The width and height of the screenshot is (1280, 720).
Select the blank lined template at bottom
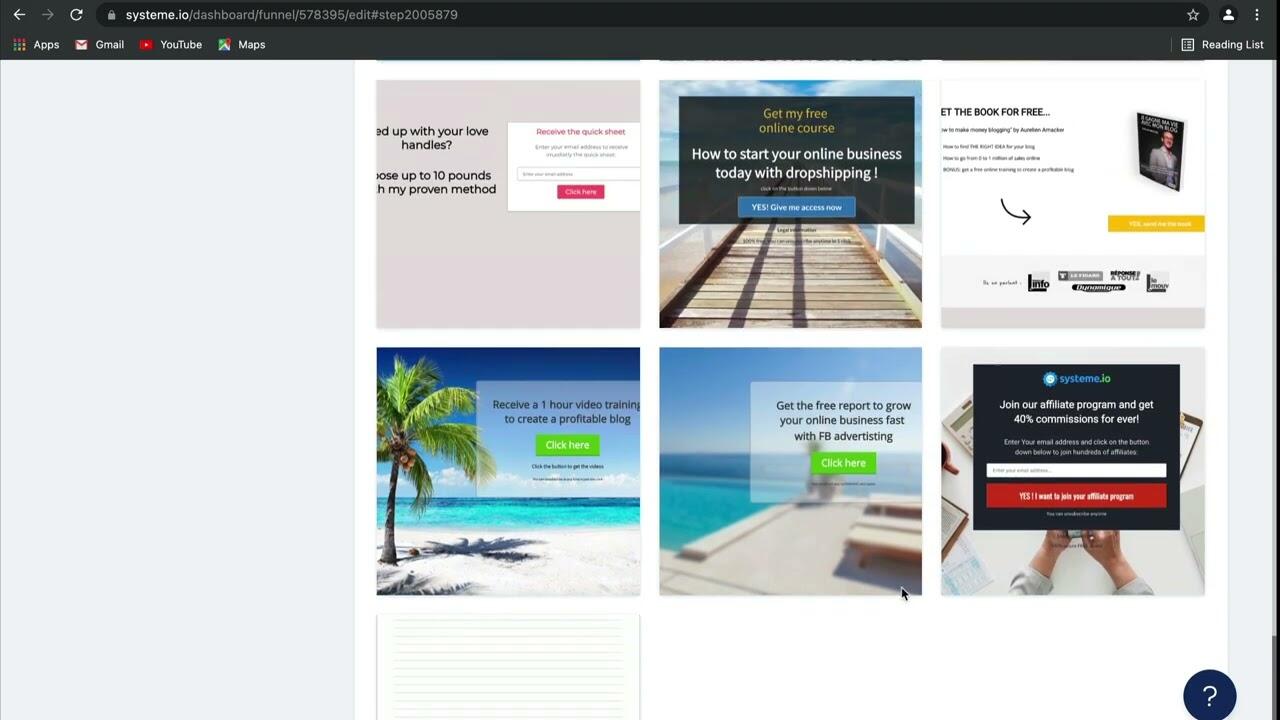[x=508, y=667]
